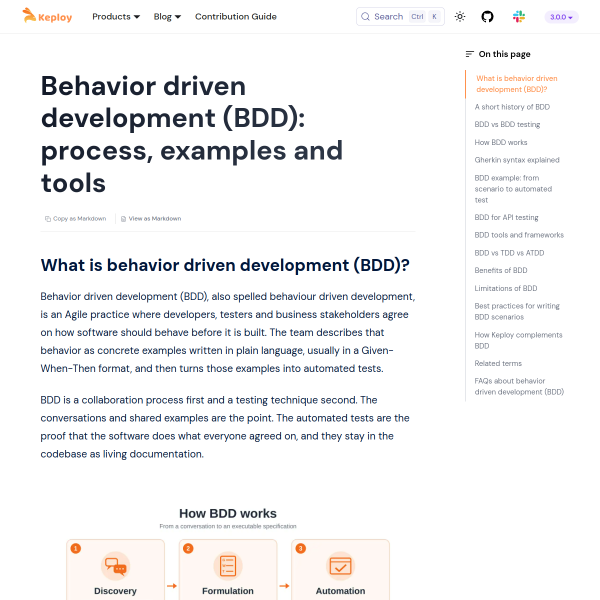Image resolution: width=600 pixels, height=600 pixels.
Task: Click the Formulation checklist icon
Action: coord(228,566)
